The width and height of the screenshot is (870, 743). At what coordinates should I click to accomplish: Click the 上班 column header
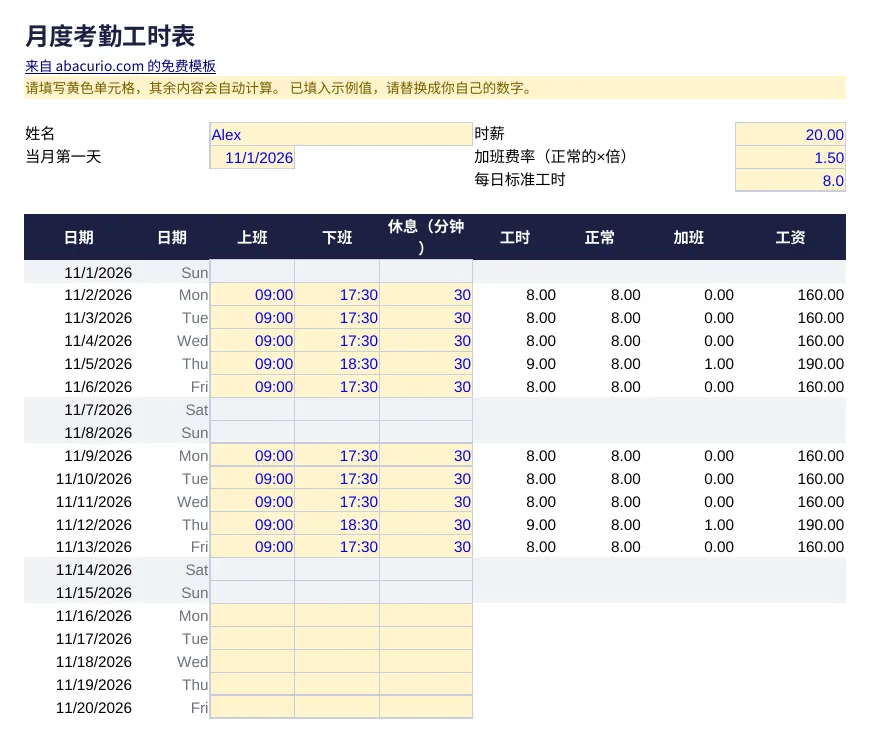(x=252, y=237)
